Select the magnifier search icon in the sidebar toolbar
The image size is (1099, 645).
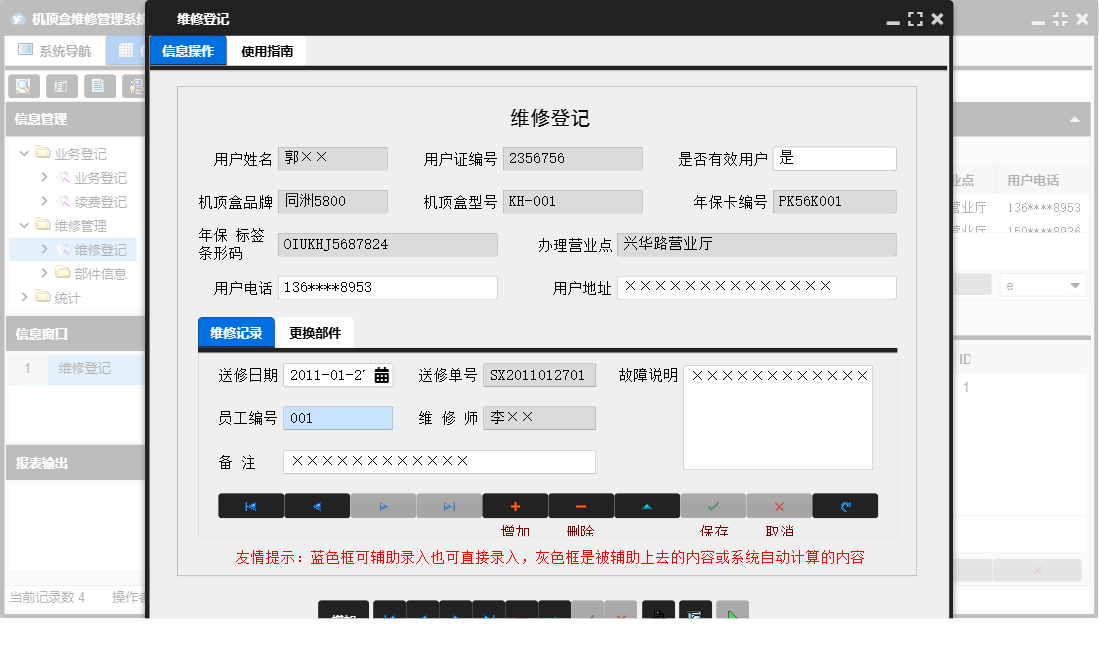(22, 85)
